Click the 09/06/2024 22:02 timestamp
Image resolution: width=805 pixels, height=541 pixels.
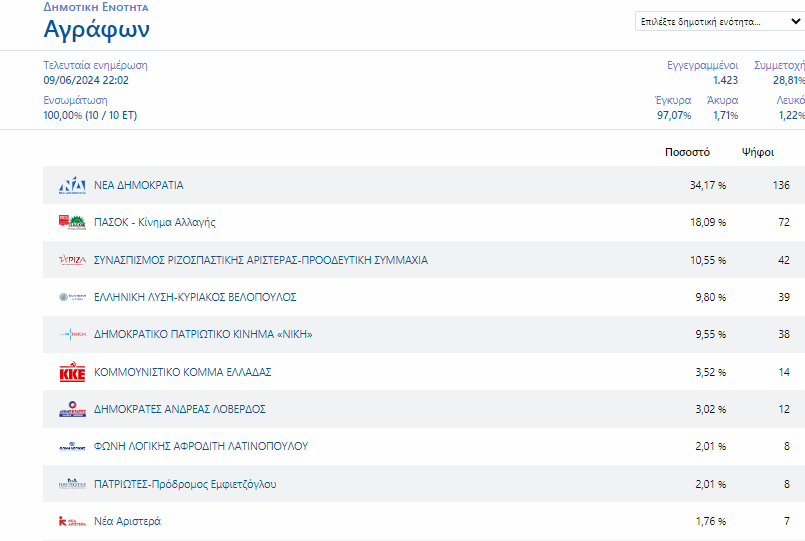(86, 80)
